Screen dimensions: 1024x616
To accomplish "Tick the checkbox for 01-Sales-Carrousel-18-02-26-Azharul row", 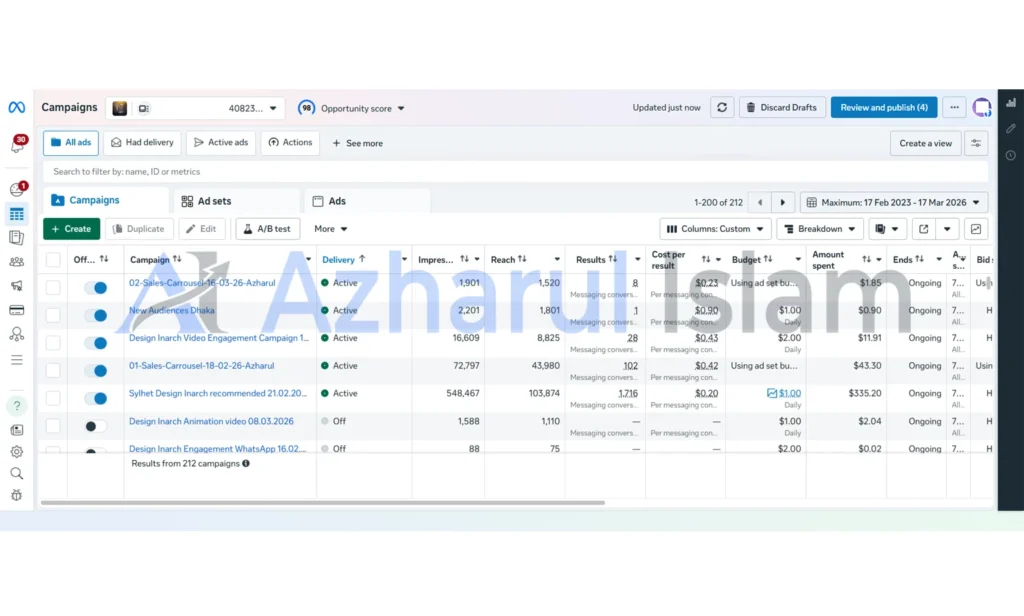I will [x=53, y=370].
